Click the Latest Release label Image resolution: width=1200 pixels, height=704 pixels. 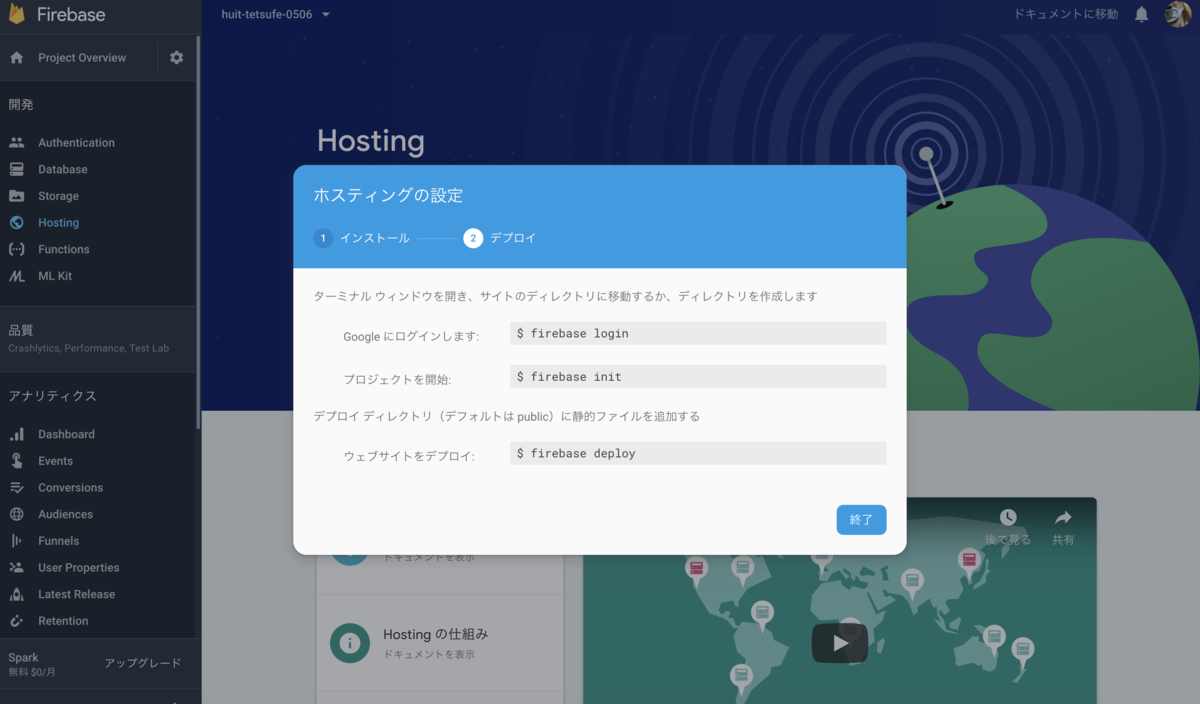(x=76, y=594)
